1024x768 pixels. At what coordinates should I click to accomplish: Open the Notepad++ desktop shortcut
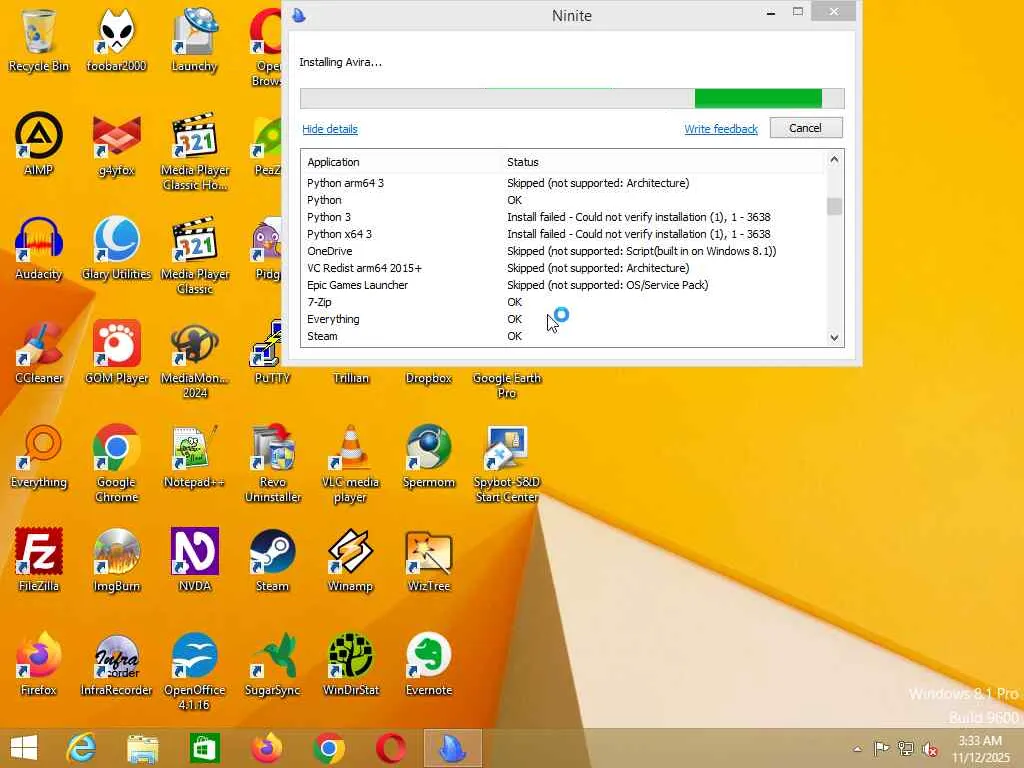coord(194,456)
